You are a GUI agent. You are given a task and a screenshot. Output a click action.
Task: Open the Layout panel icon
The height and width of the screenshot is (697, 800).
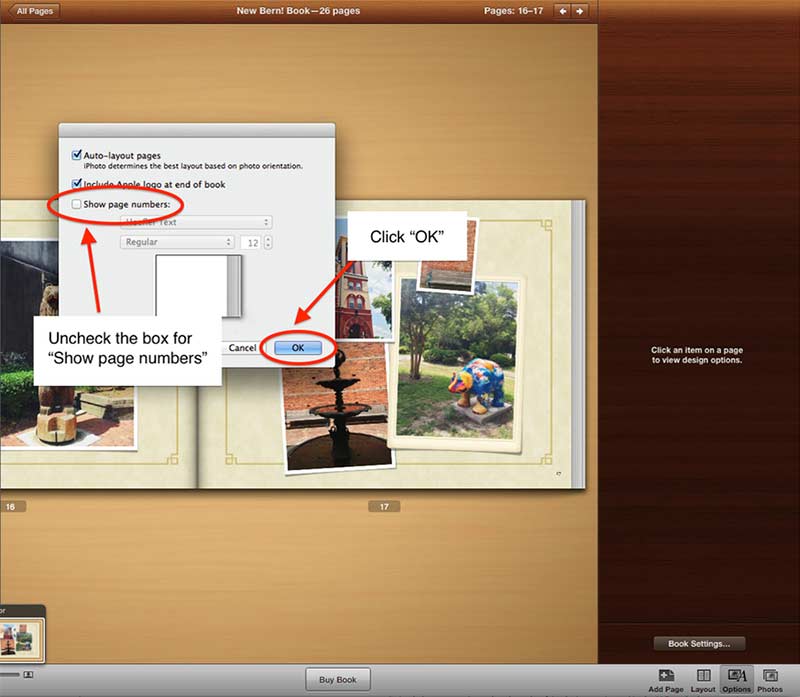[x=703, y=676]
